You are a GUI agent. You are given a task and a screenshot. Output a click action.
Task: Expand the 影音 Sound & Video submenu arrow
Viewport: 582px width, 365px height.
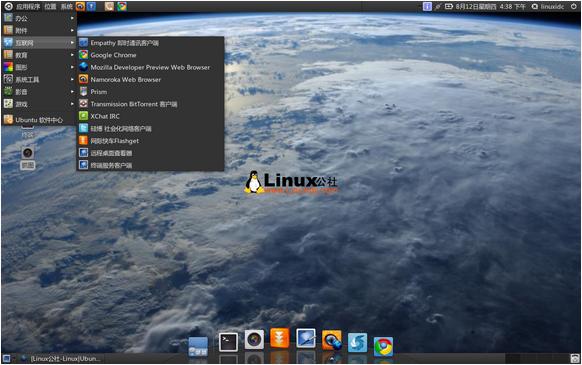pyautogui.click(x=72, y=92)
